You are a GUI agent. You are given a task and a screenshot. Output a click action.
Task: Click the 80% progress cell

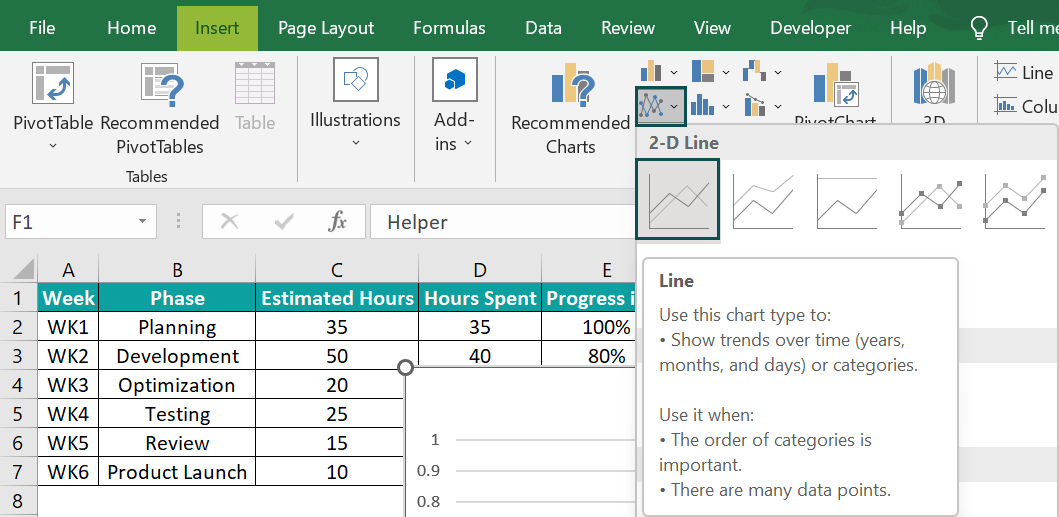coord(589,354)
